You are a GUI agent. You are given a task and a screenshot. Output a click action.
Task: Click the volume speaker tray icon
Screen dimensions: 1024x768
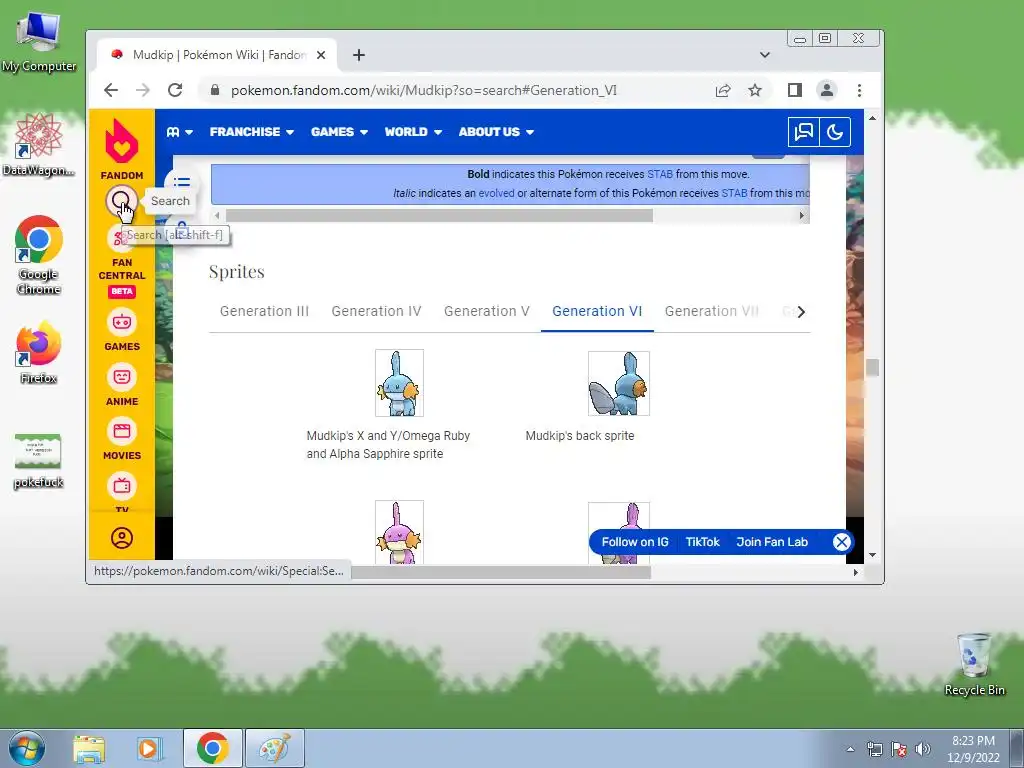click(923, 749)
